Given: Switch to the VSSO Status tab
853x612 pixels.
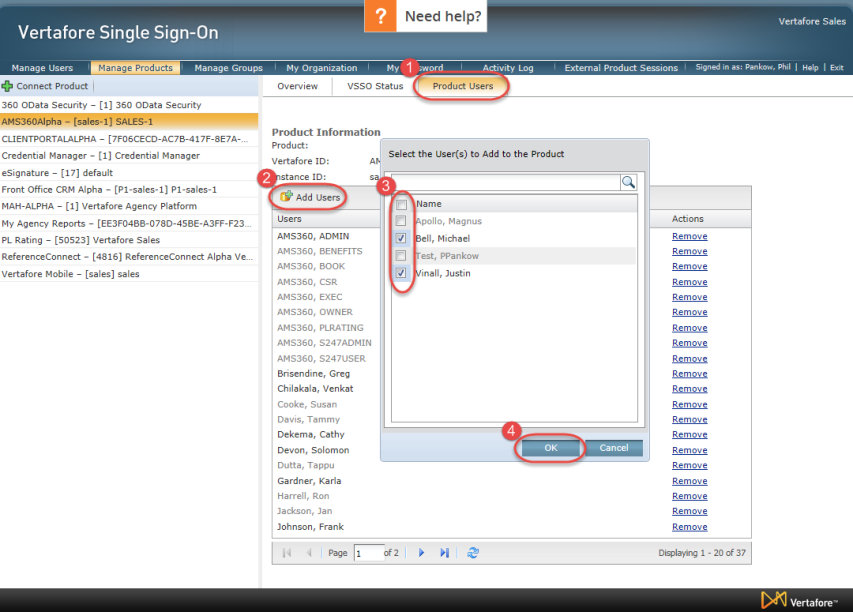Looking at the screenshot, I should pyautogui.click(x=375, y=86).
